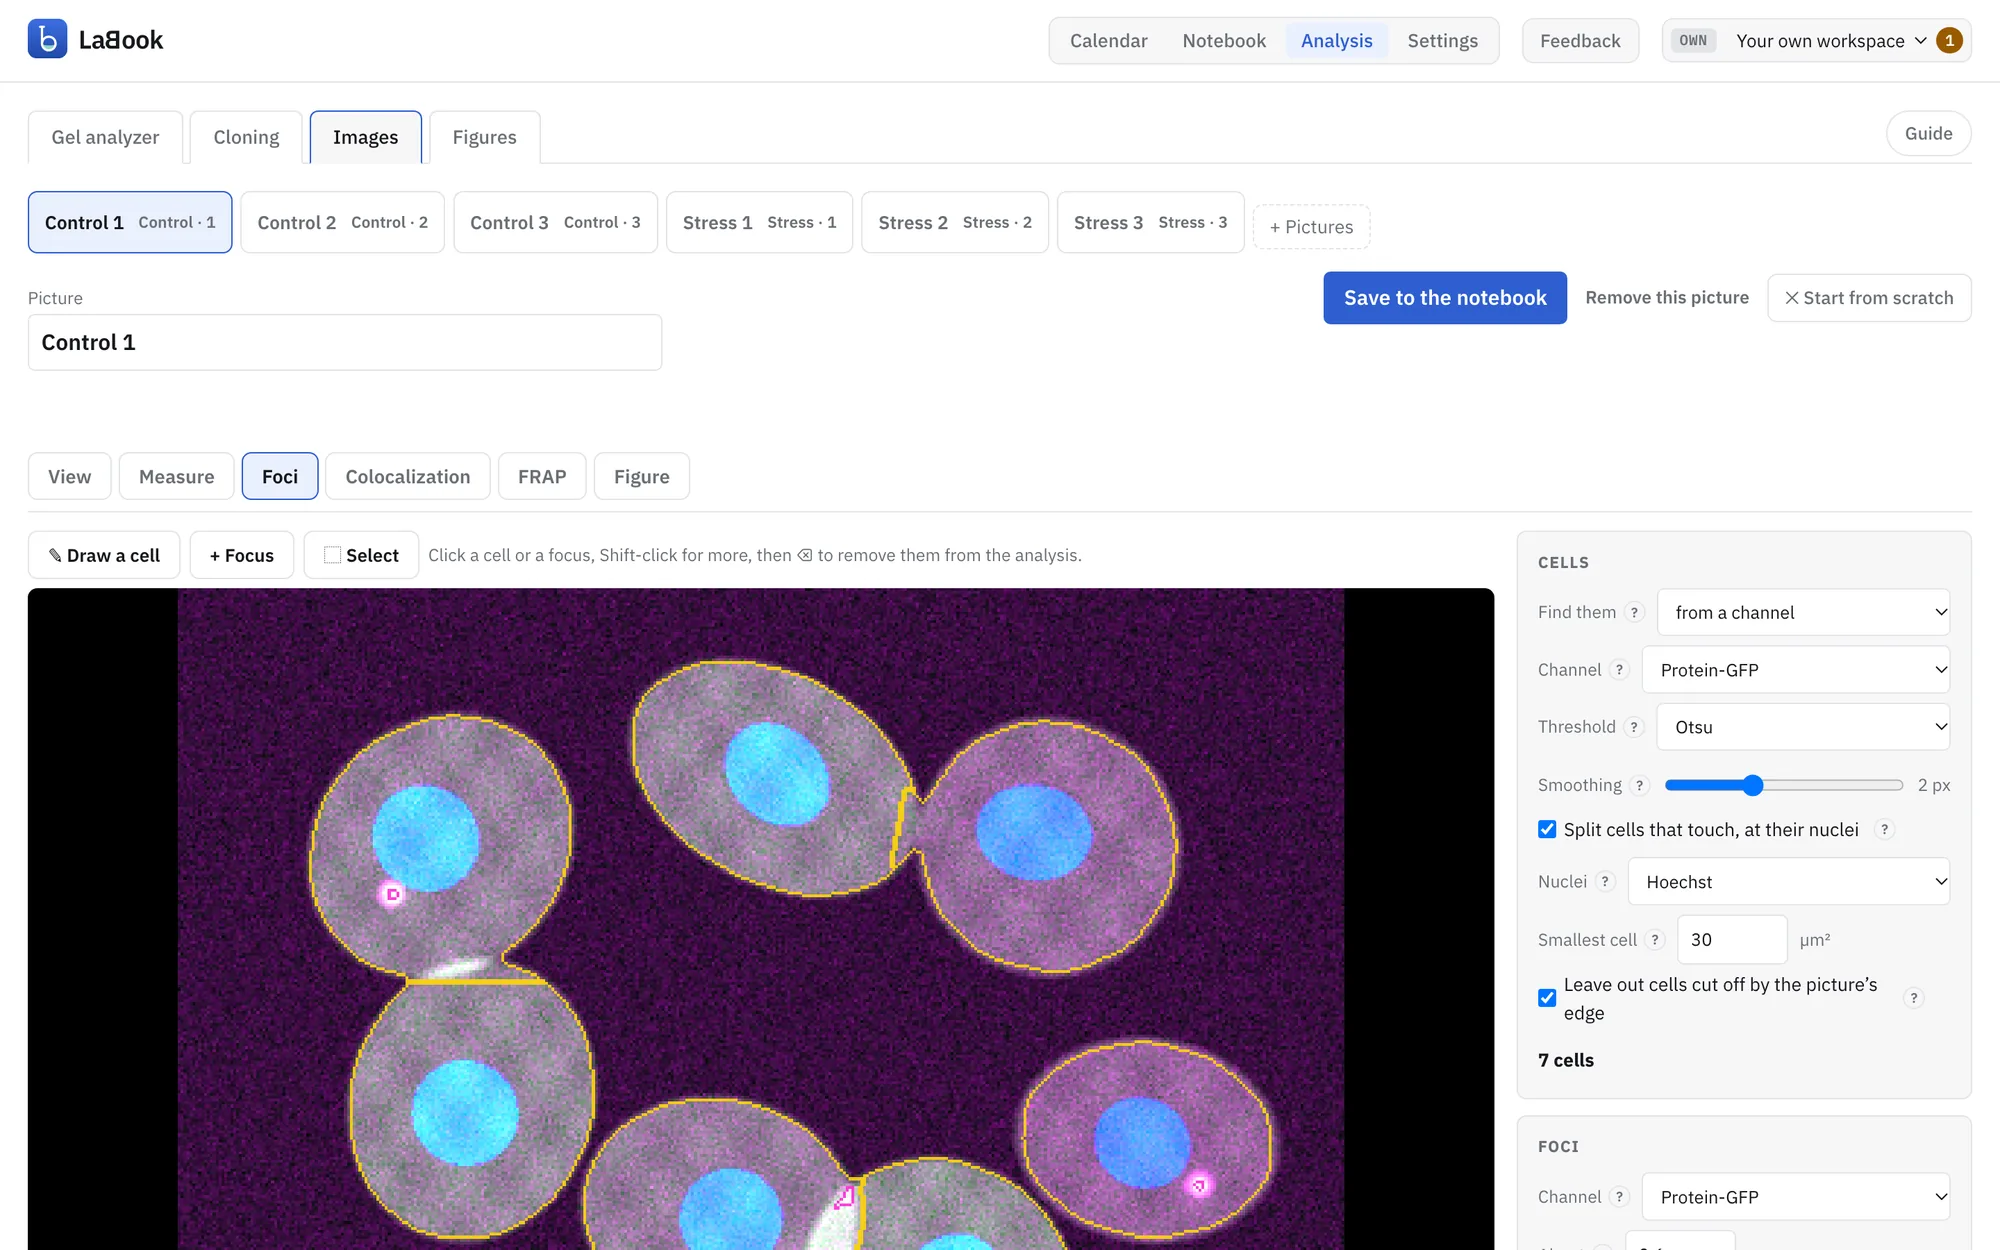This screenshot has height=1250, width=2000.
Task: Open help icon next to Foci Channel
Action: (1619, 1197)
